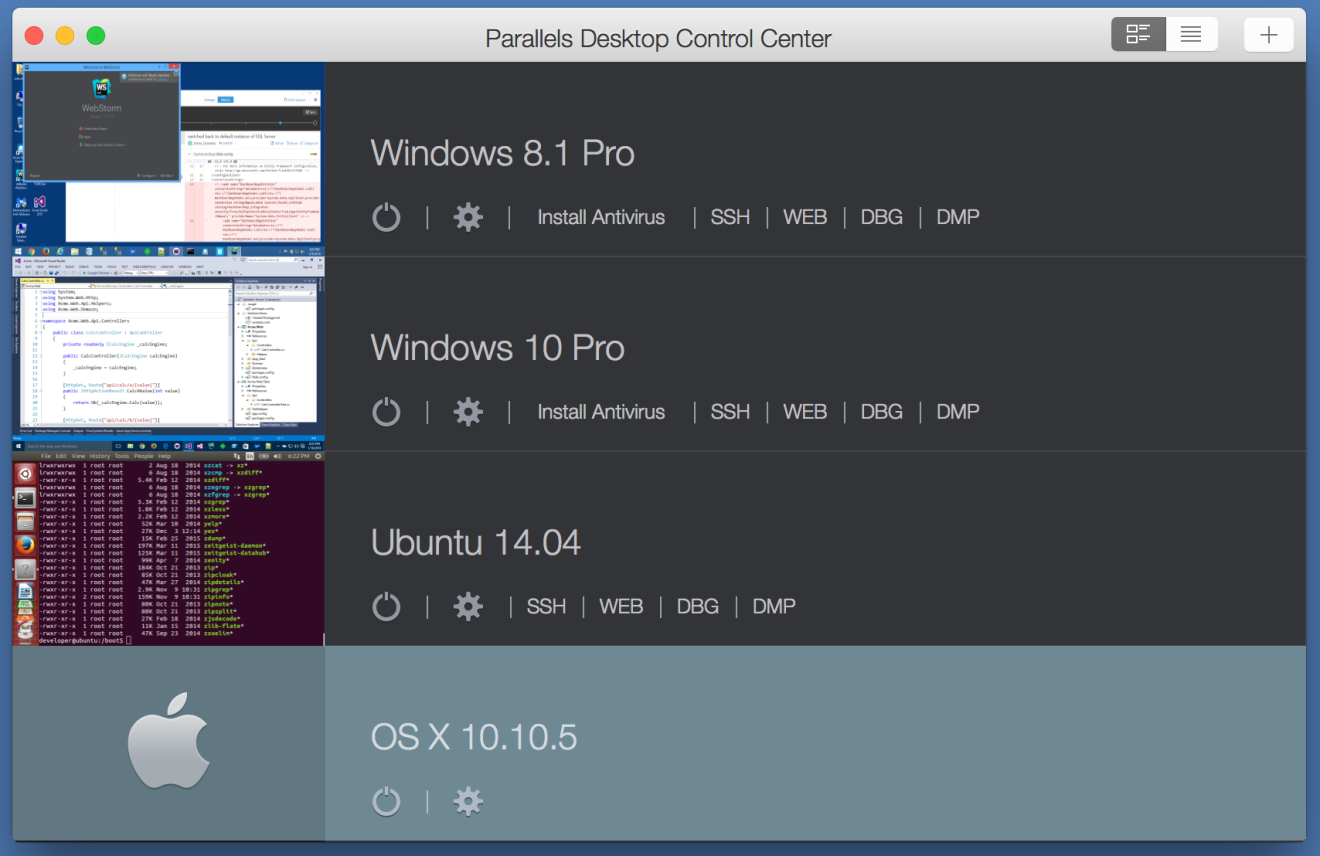
Task: Open settings gear for OS X 10.10.5
Action: (x=468, y=801)
